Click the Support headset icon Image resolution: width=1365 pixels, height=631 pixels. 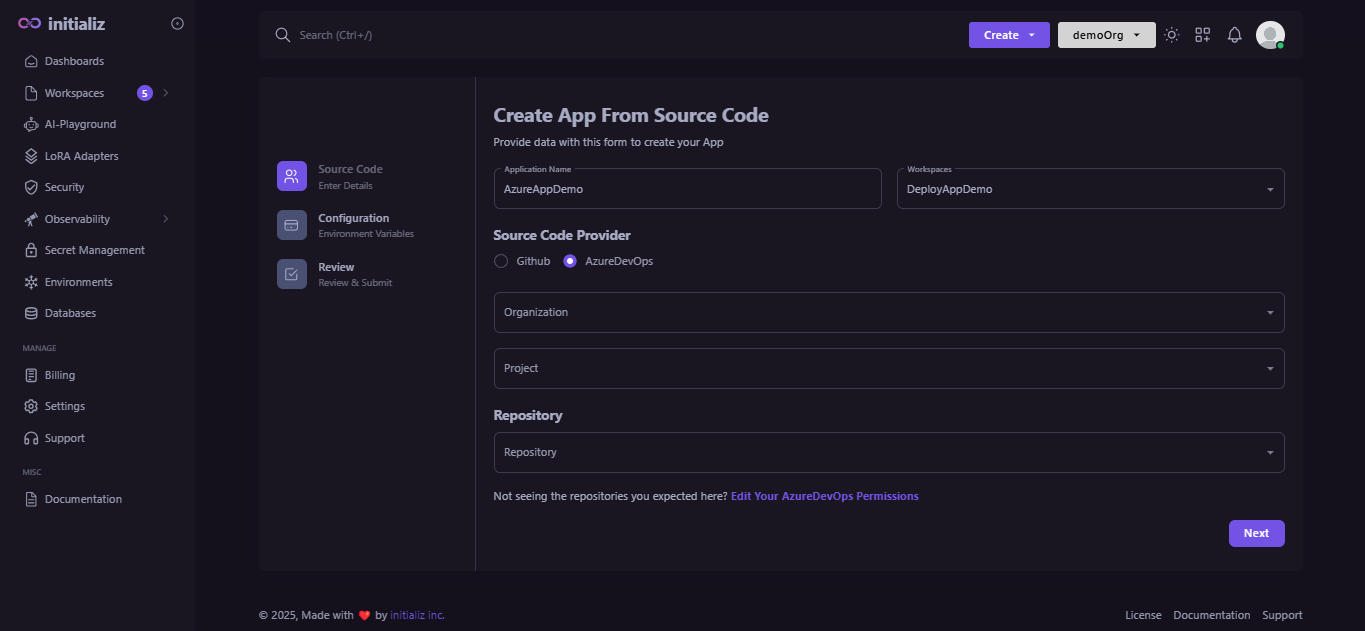pyautogui.click(x=31, y=438)
